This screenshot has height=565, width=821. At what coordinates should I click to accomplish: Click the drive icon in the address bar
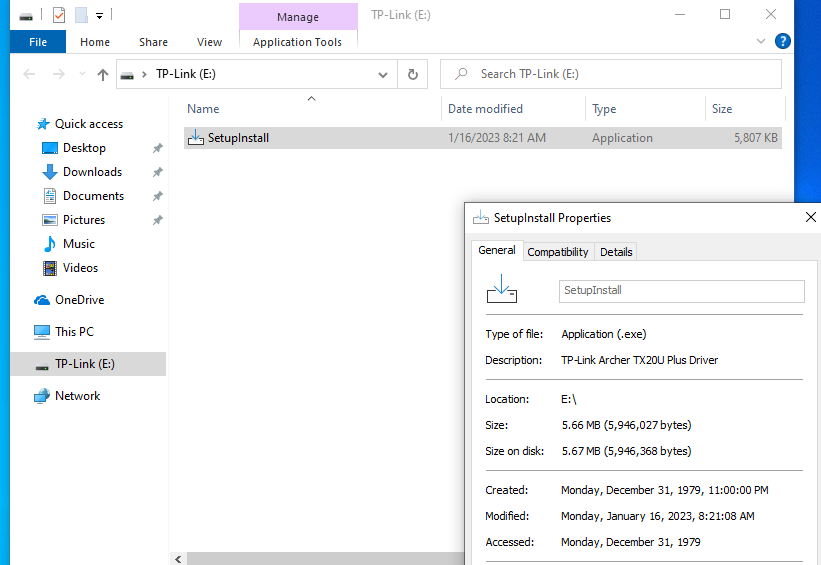(127, 75)
